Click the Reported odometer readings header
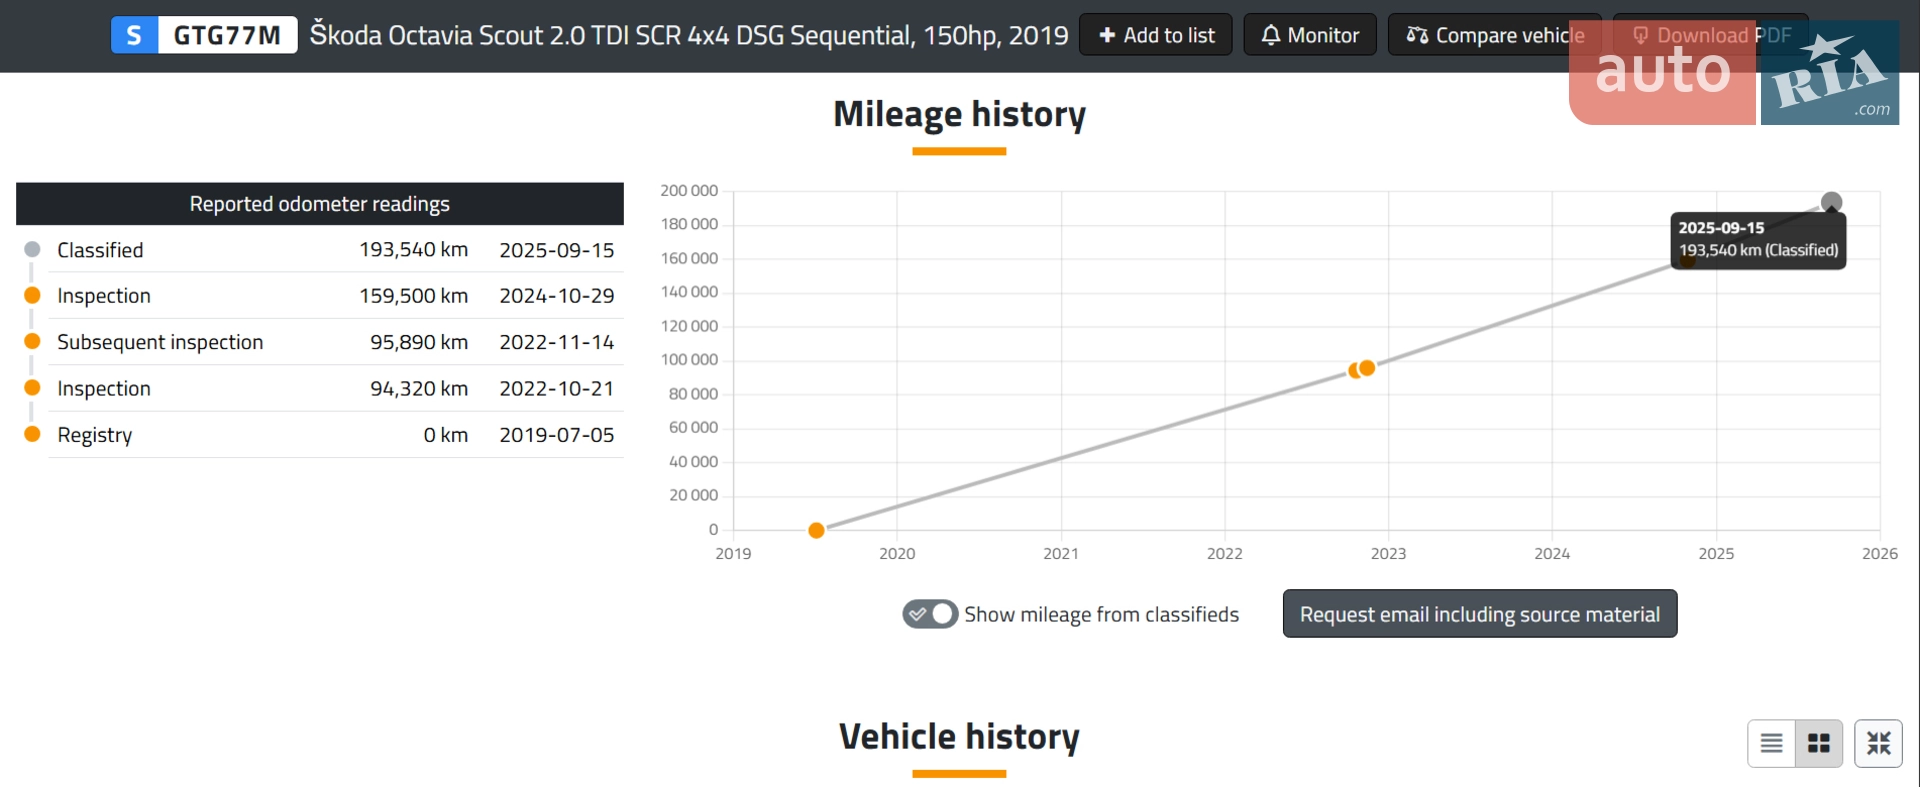The height and width of the screenshot is (787, 1920). tap(320, 204)
